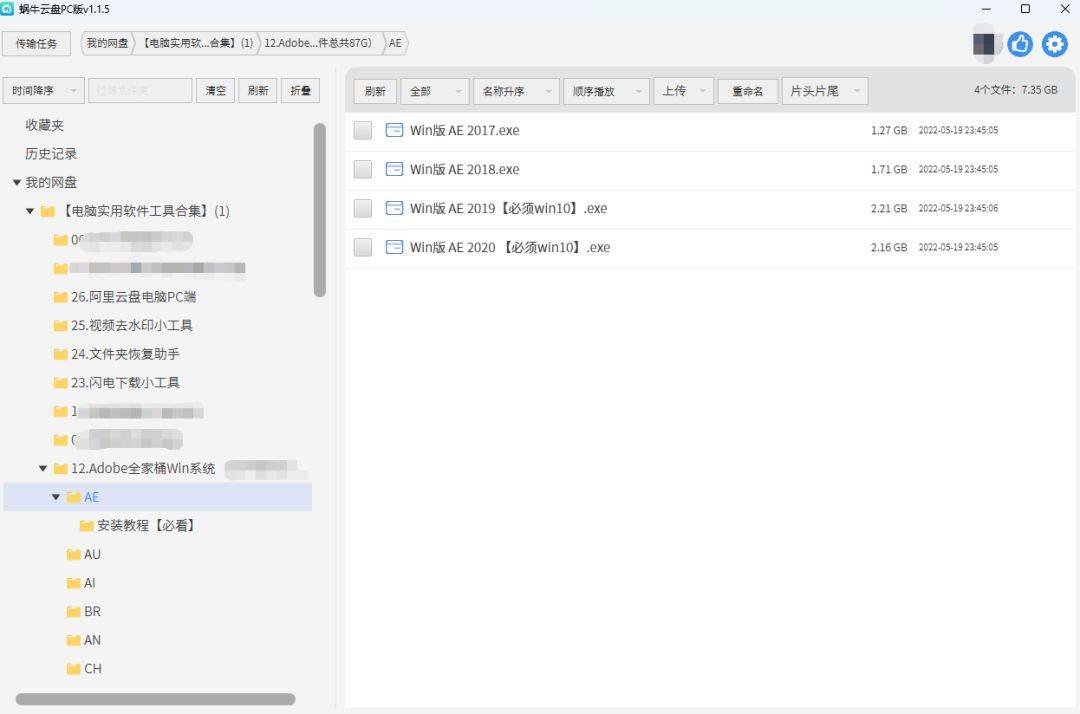Click the folder icon of 24.文件夹恢复助手
Viewport: 1080px width, 714px height.
pyautogui.click(x=61, y=355)
